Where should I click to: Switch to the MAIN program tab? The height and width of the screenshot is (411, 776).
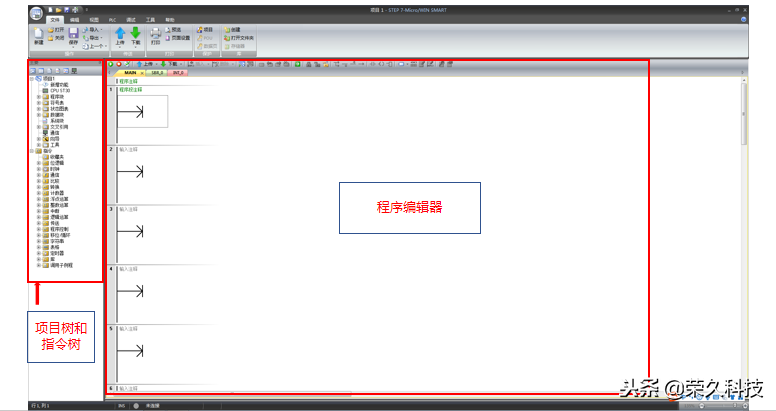coord(130,73)
